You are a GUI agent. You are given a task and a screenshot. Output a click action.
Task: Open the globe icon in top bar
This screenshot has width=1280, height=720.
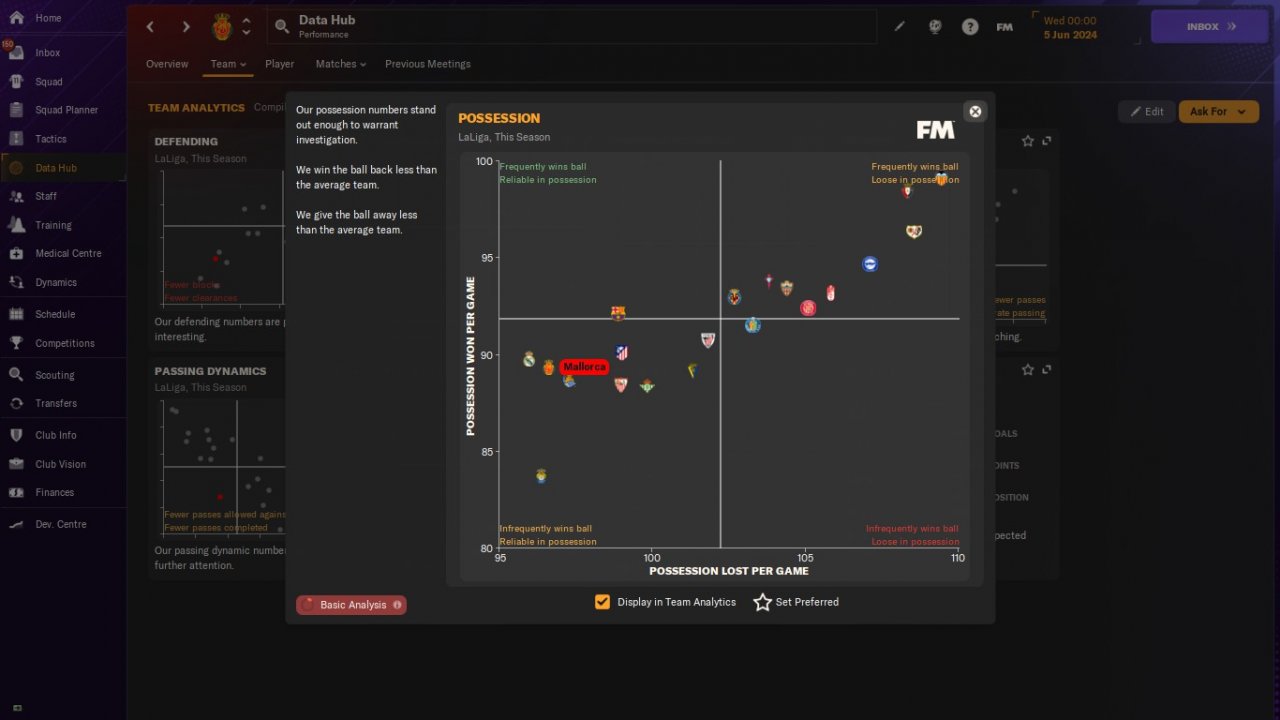[x=935, y=27]
